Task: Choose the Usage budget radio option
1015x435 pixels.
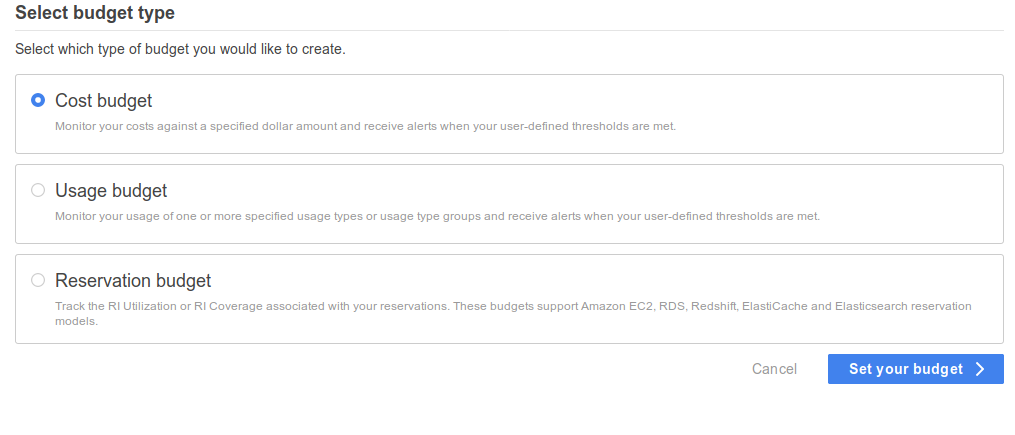Action: (38, 190)
